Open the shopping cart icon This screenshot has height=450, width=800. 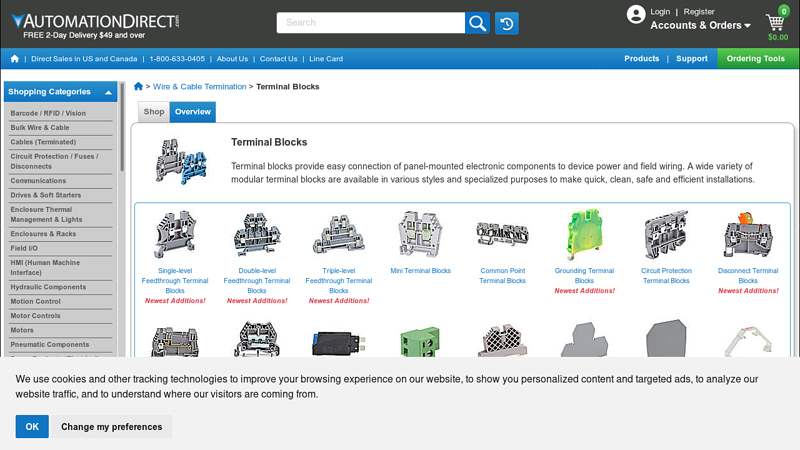tap(776, 23)
